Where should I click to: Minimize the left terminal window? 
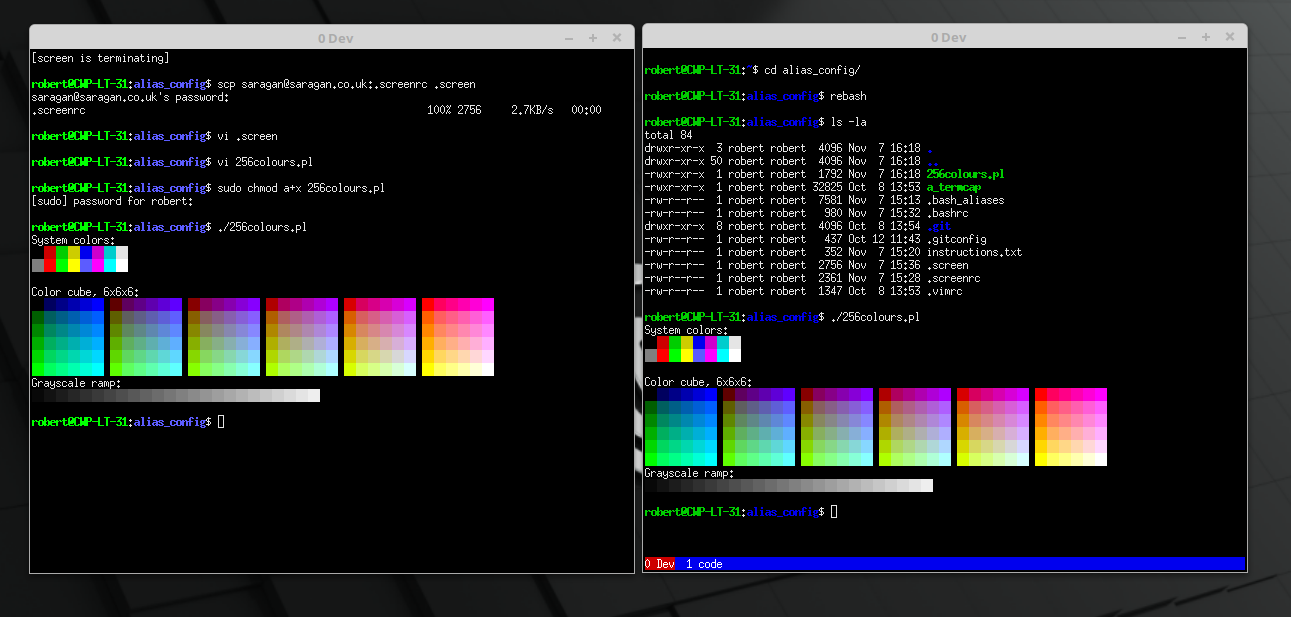(569, 38)
